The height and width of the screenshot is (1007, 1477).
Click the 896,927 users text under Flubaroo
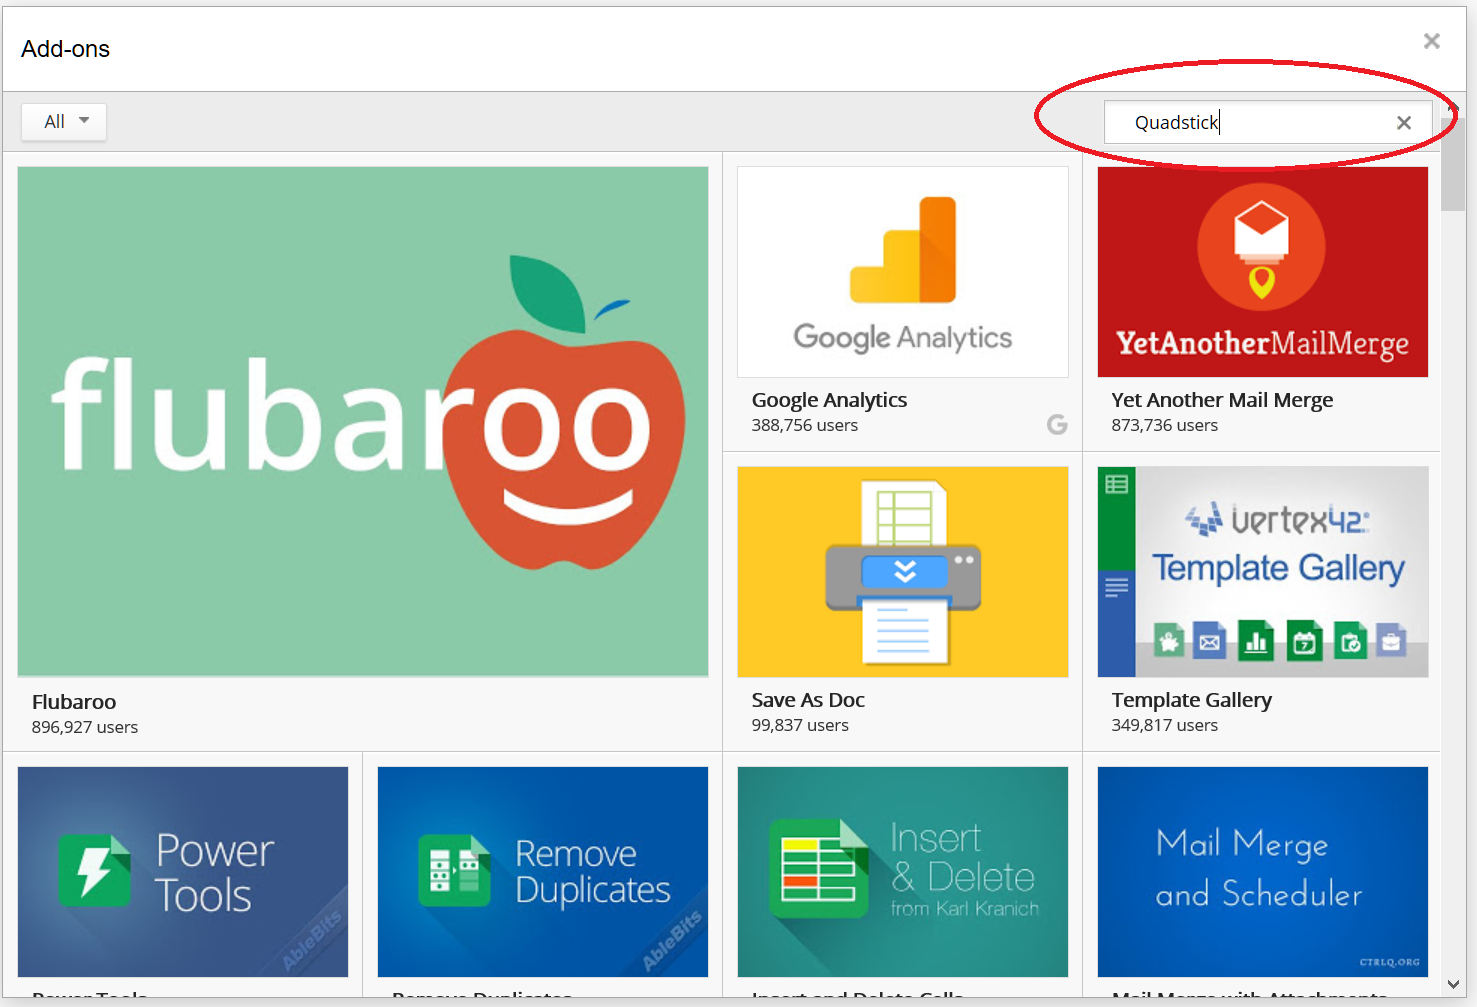tap(85, 727)
